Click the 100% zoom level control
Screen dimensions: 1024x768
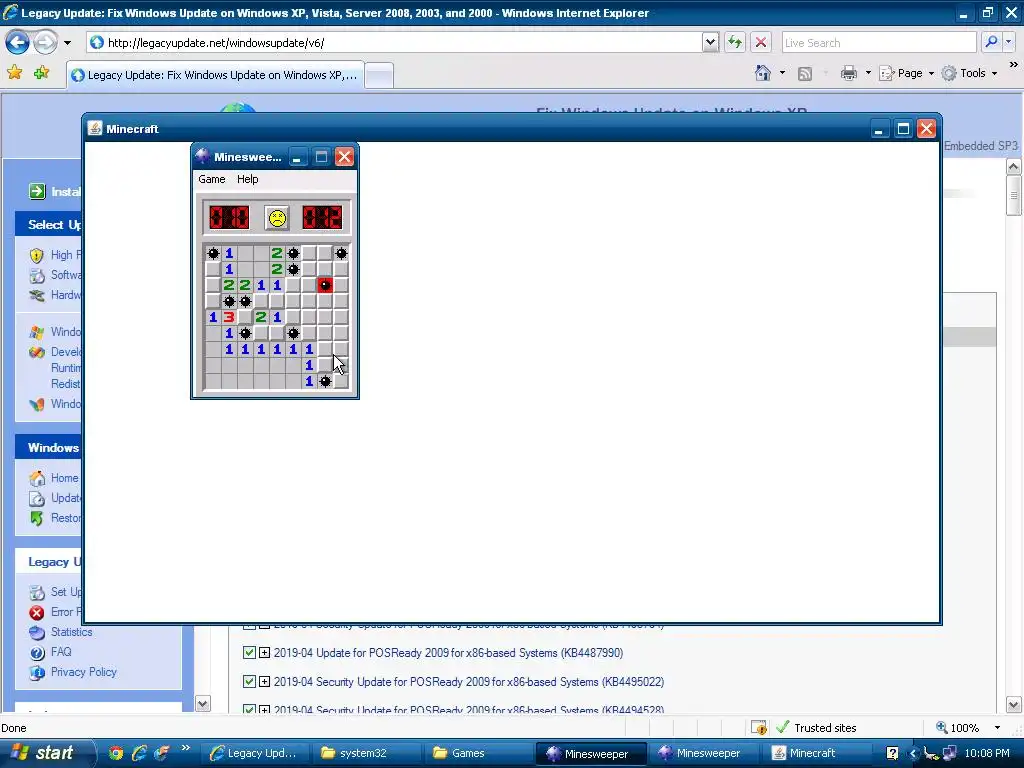pyautogui.click(x=958, y=728)
